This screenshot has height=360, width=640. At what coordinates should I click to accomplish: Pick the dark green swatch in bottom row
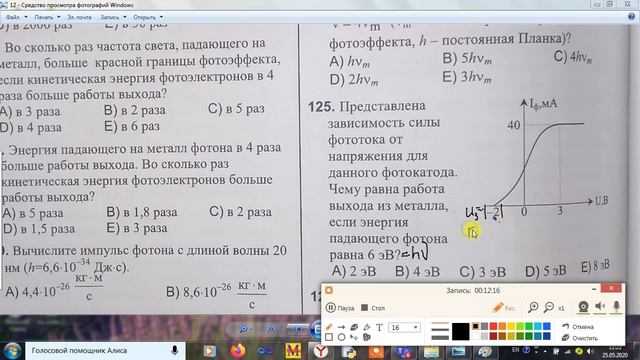(529, 336)
